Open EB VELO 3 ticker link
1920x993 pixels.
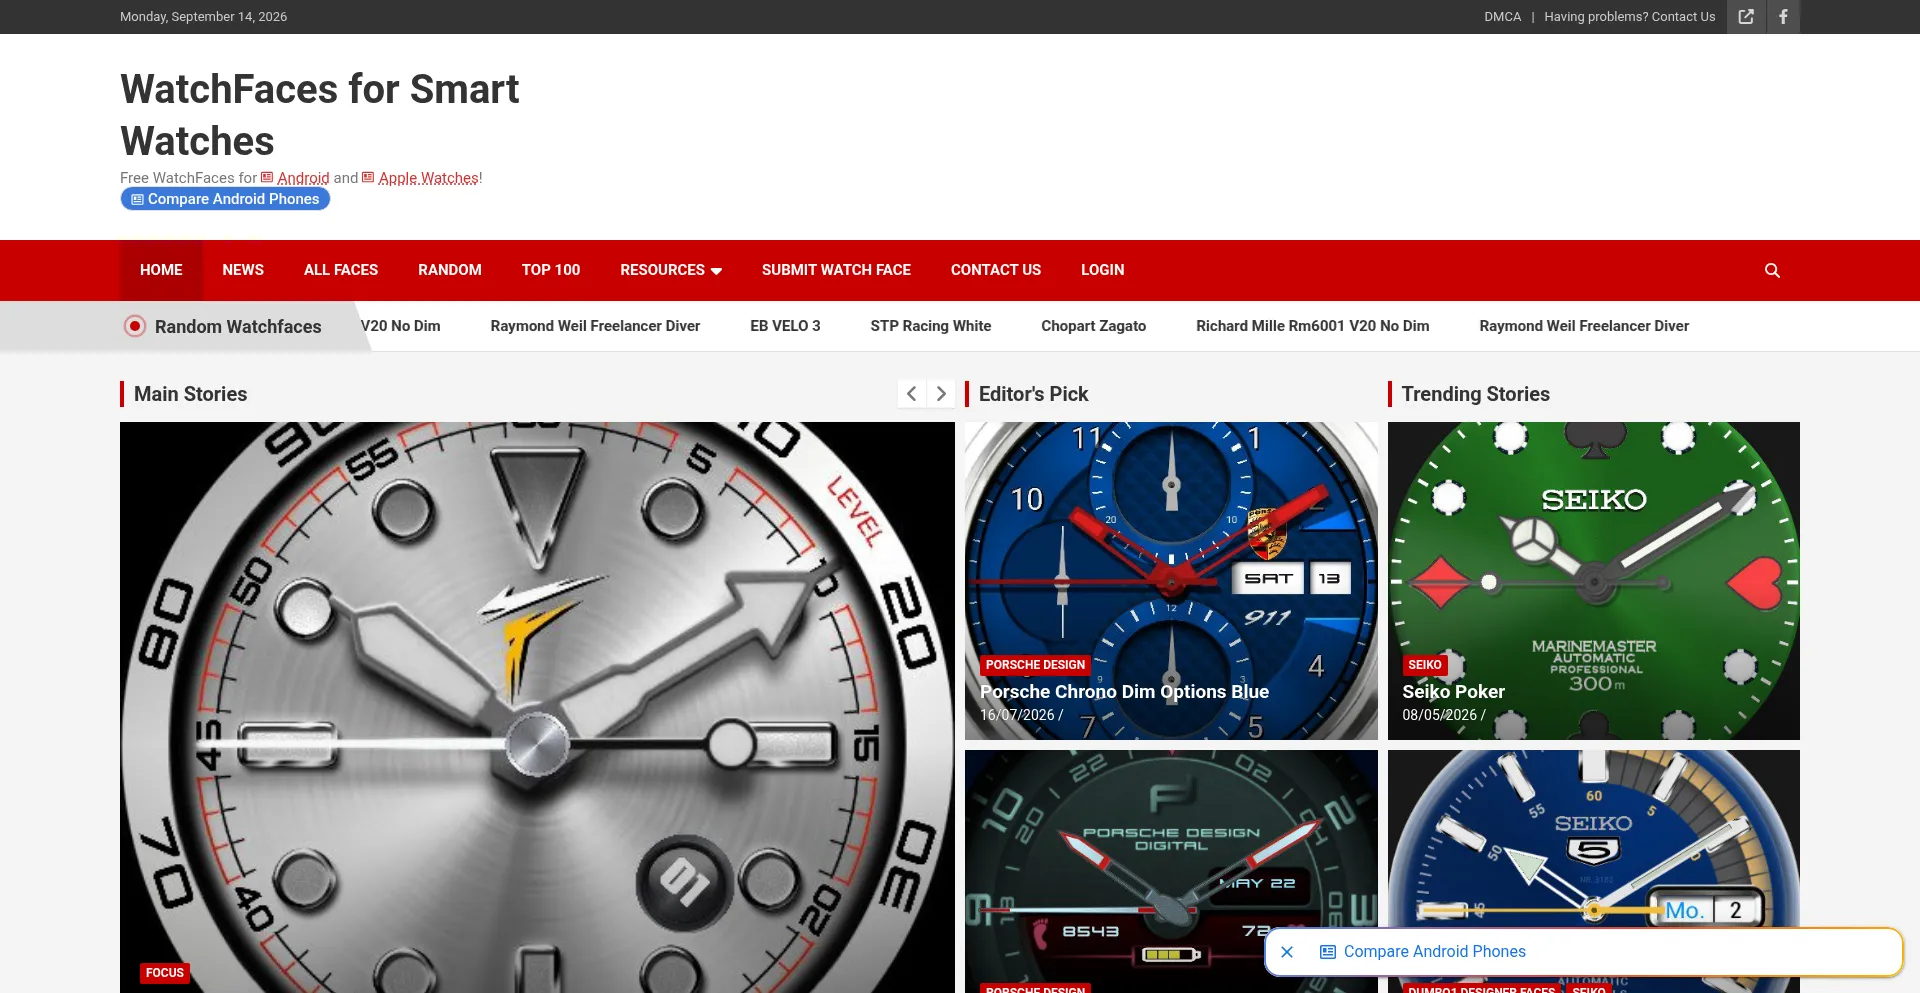tap(785, 326)
